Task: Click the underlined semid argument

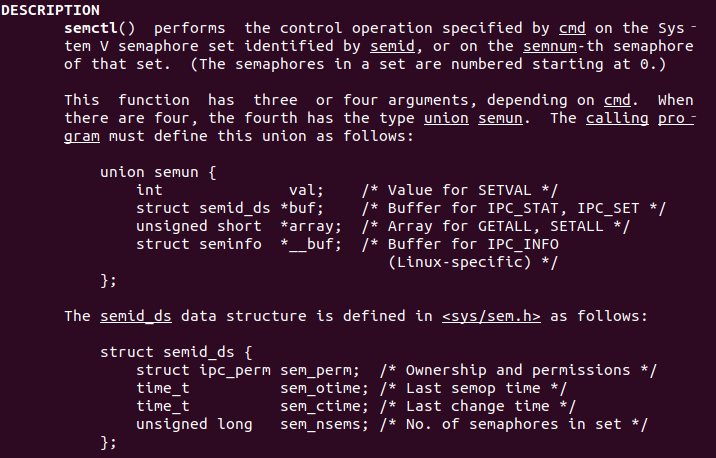Action: (392, 47)
